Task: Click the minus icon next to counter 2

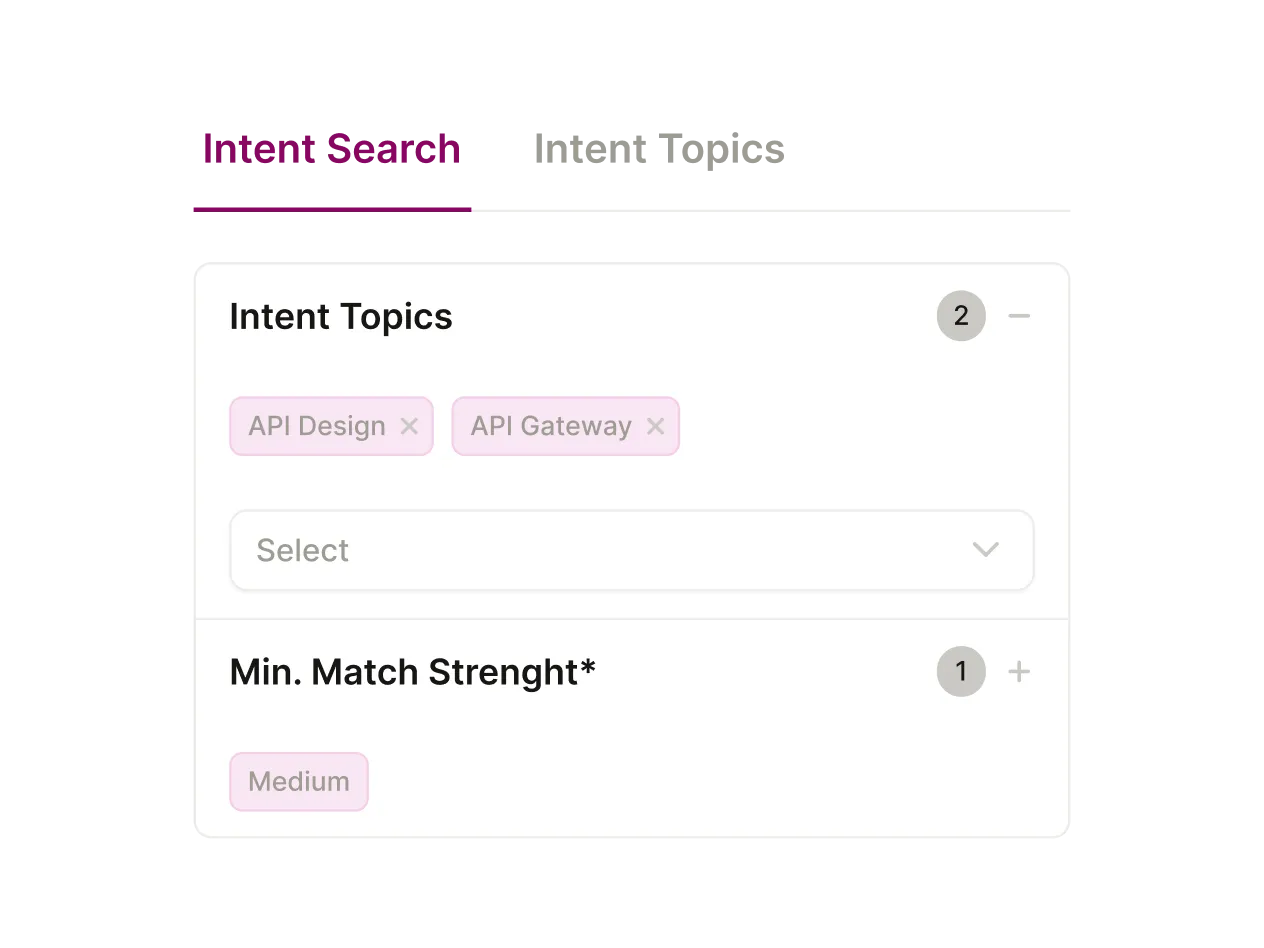Action: click(1019, 316)
